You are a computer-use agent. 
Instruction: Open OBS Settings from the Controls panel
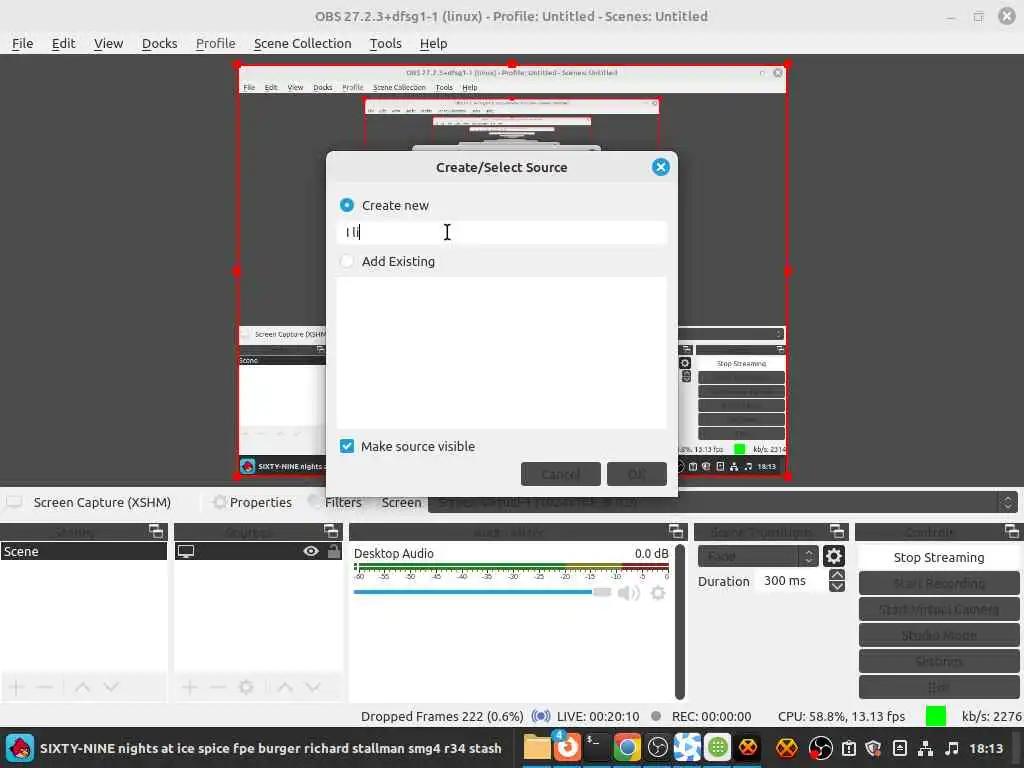coord(938,662)
